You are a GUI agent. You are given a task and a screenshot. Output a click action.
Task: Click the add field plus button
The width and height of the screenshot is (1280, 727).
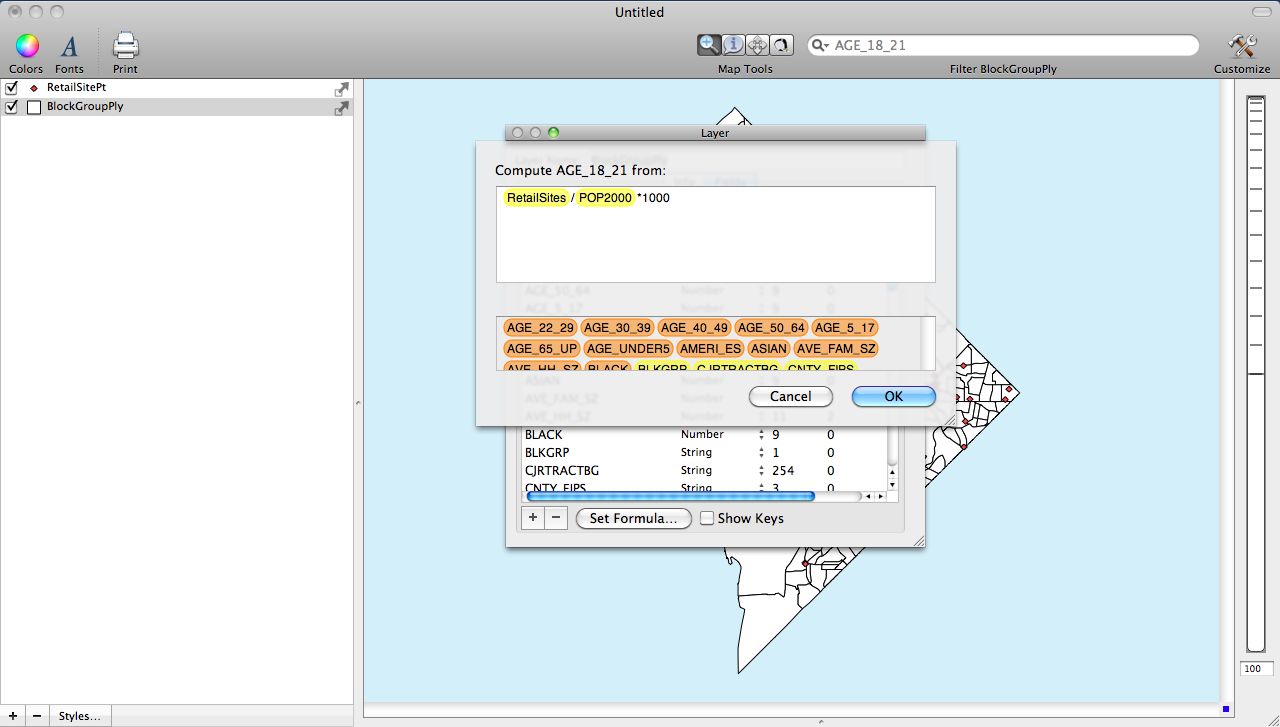[x=533, y=518]
